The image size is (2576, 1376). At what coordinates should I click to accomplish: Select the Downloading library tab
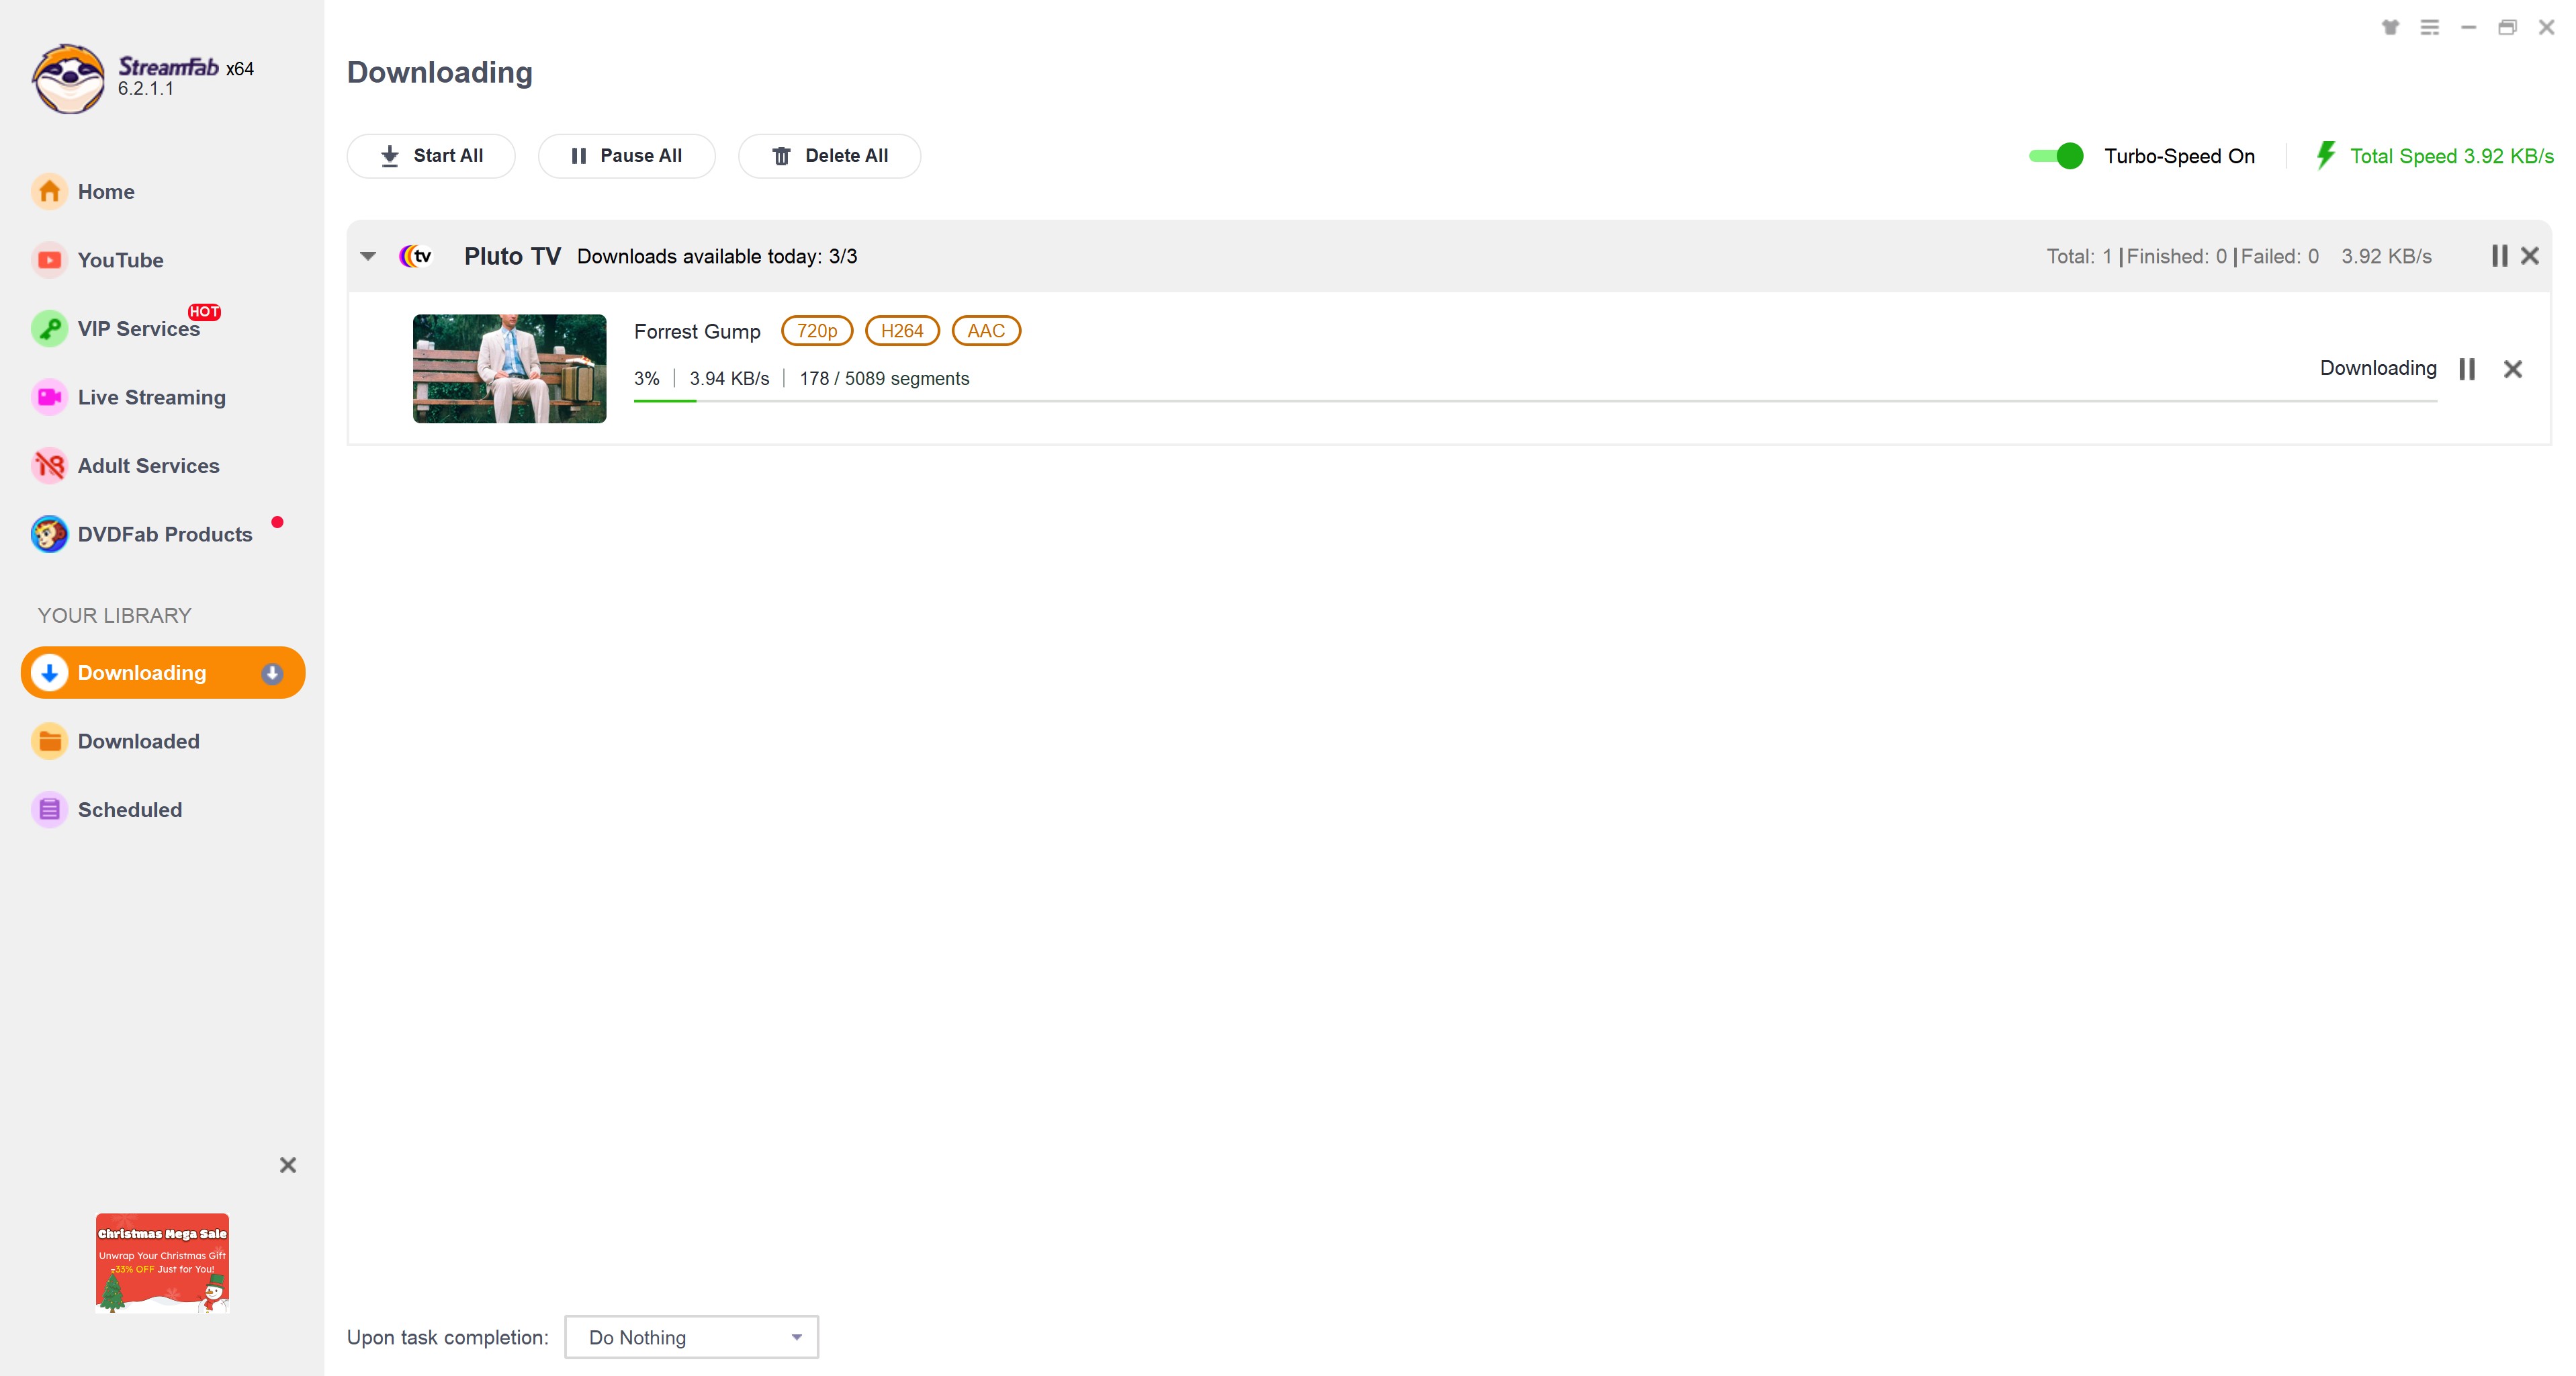[163, 673]
